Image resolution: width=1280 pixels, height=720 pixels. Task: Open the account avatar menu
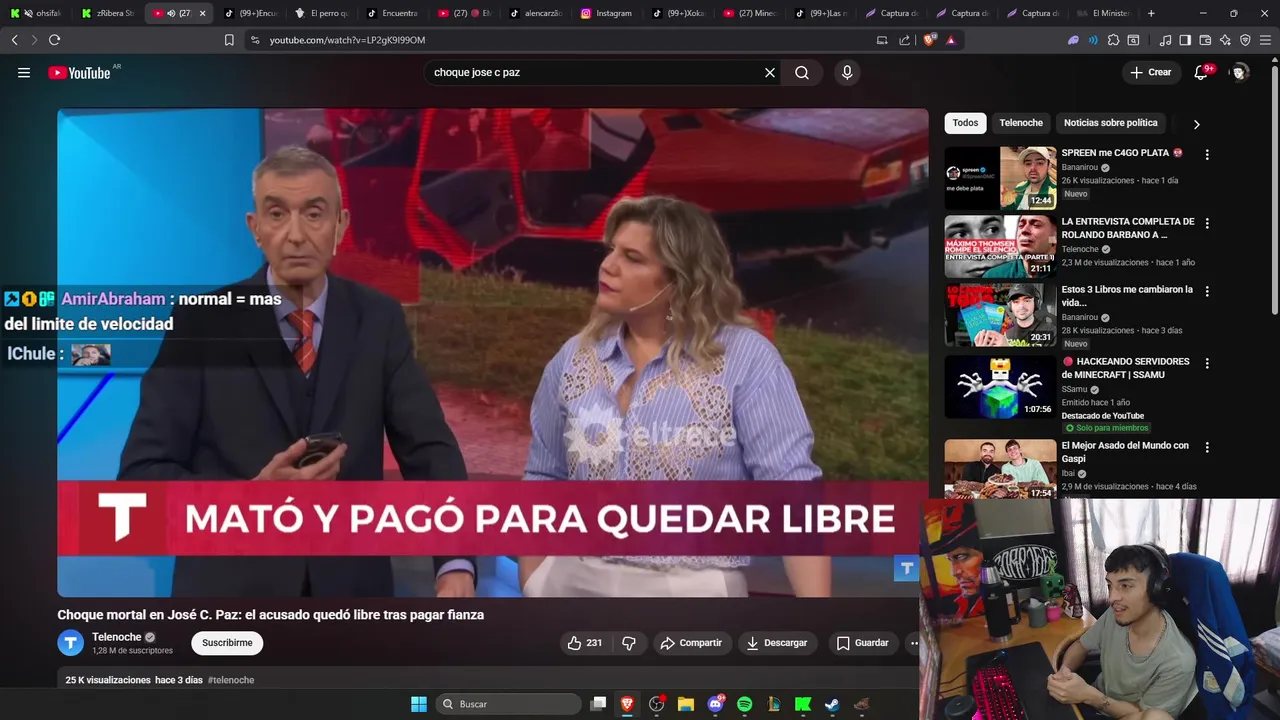[1240, 72]
